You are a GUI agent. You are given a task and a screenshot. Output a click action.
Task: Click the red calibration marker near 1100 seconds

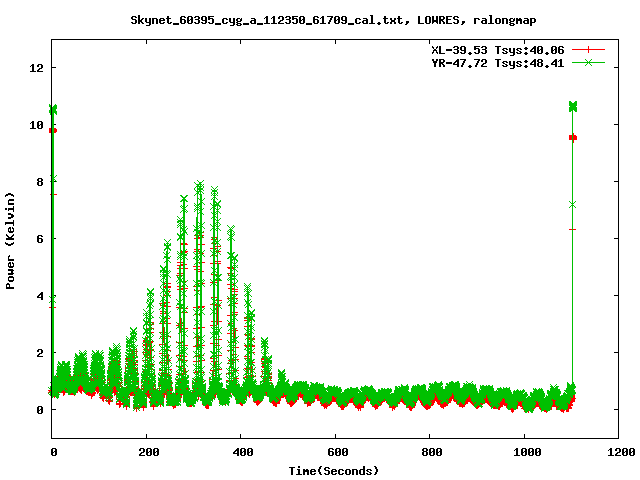pyautogui.click(x=573, y=138)
